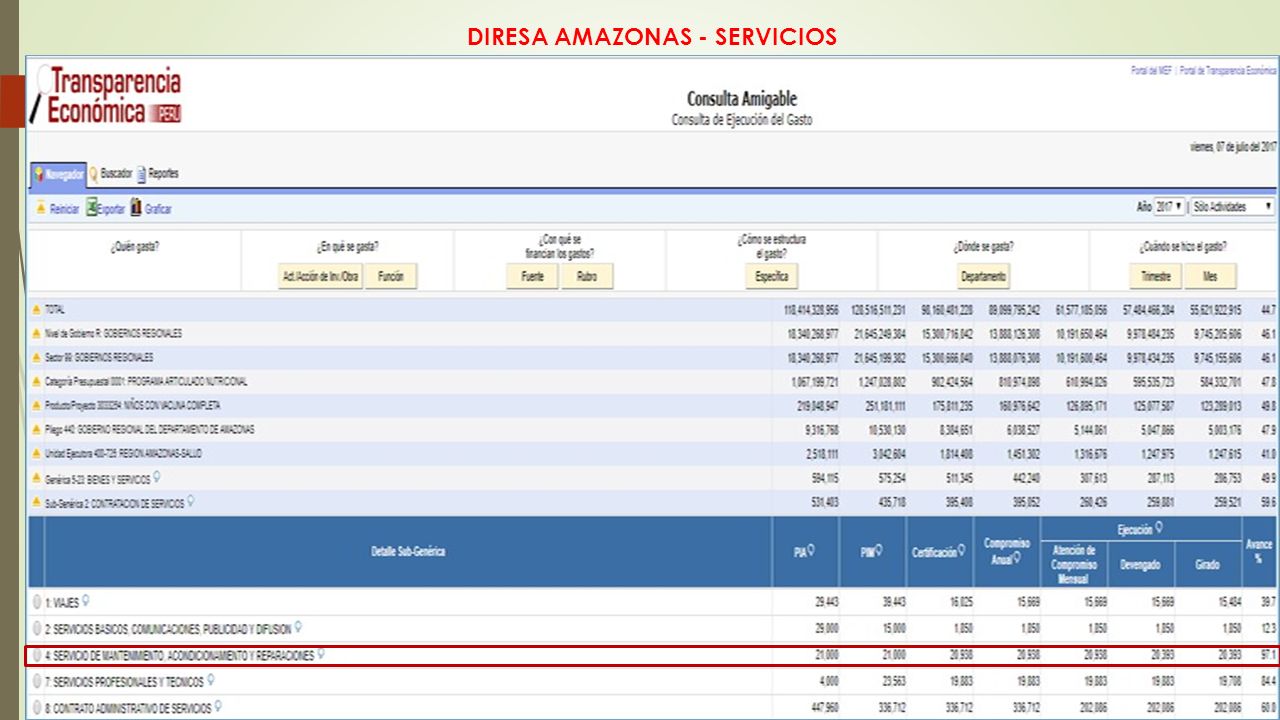The height and width of the screenshot is (720, 1280).
Task: Click info icon after ACONDICIONAMIENTO Y REPARACIONES
Action: pyautogui.click(x=321, y=654)
